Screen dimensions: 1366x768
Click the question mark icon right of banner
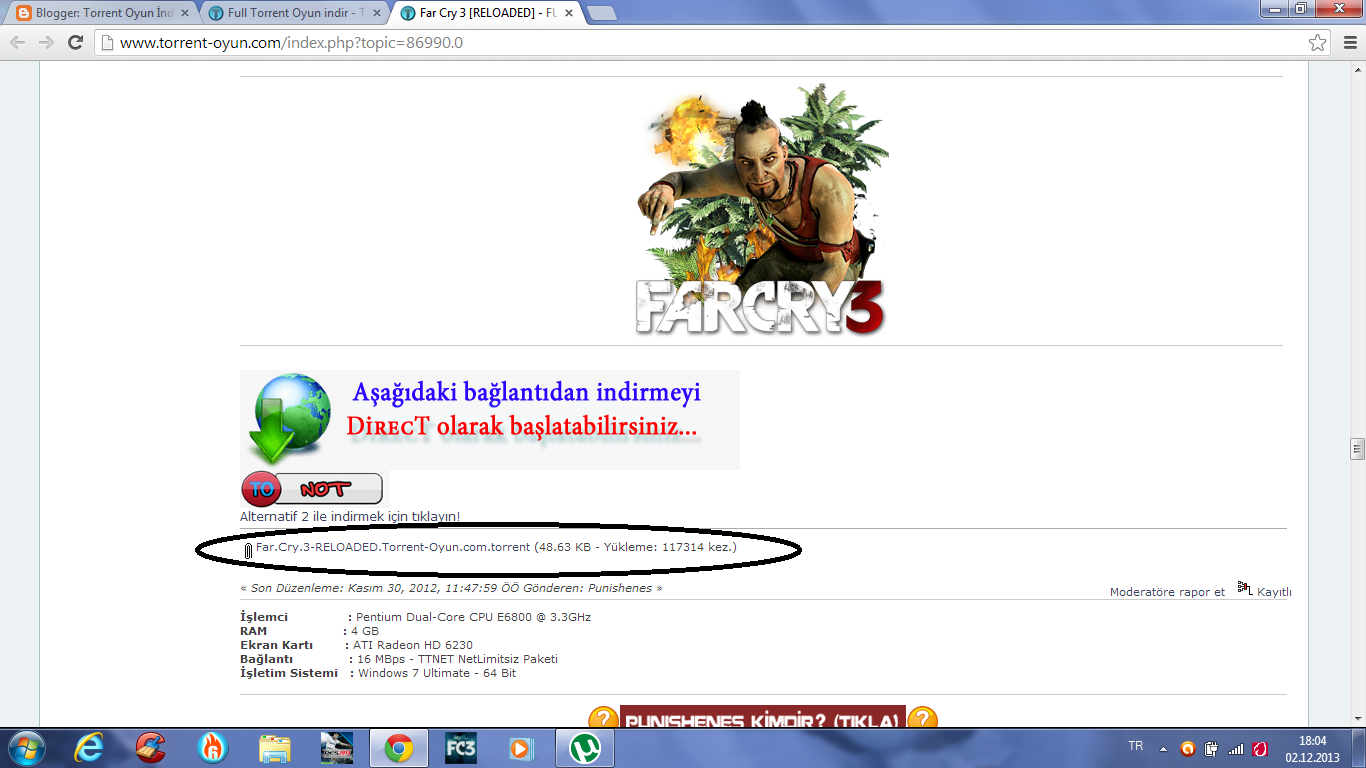[x=922, y=717]
